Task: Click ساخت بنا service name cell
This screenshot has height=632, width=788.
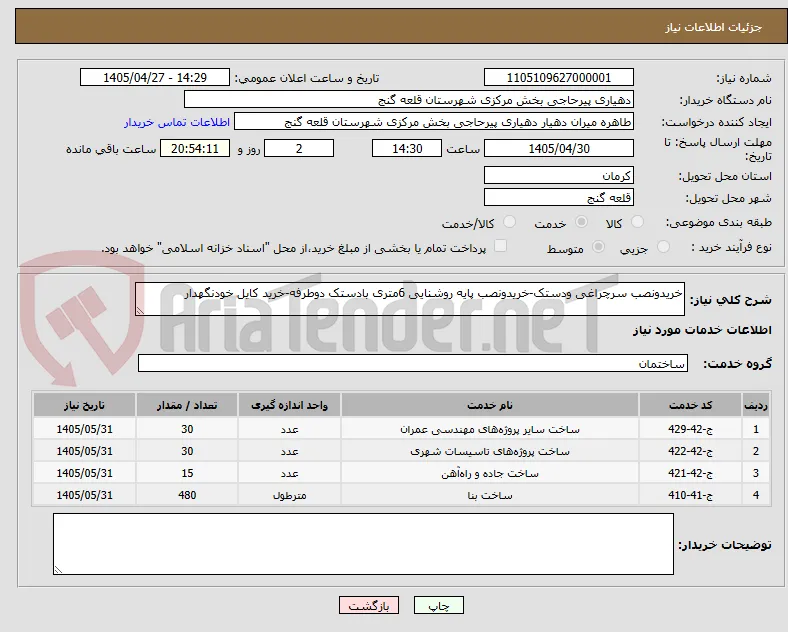Action: pos(490,495)
